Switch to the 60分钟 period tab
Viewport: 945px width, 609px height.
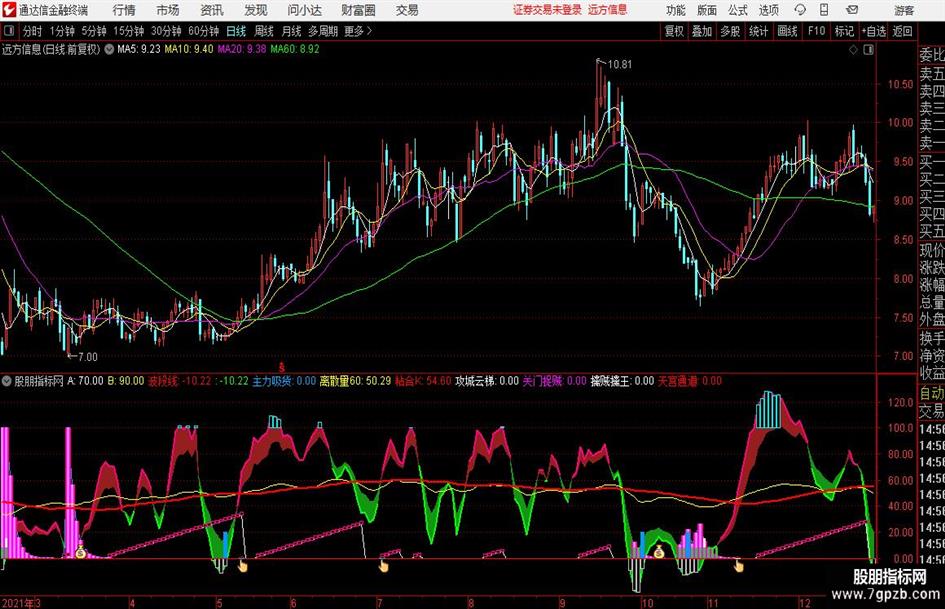pyautogui.click(x=203, y=31)
